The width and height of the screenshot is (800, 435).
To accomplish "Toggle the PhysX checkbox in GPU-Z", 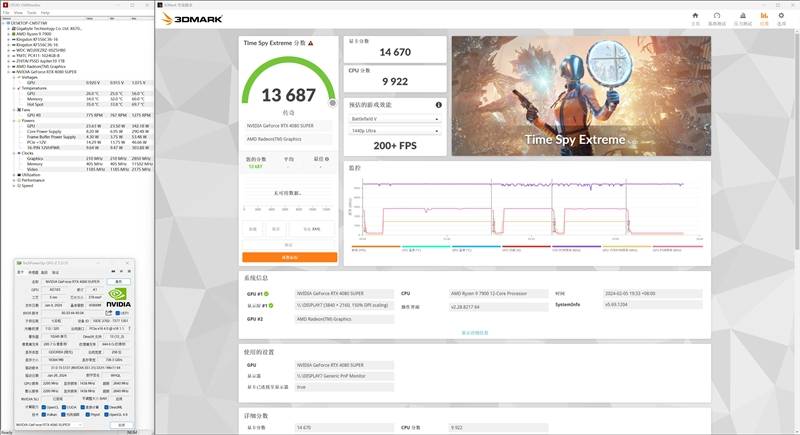I will [x=88, y=415].
